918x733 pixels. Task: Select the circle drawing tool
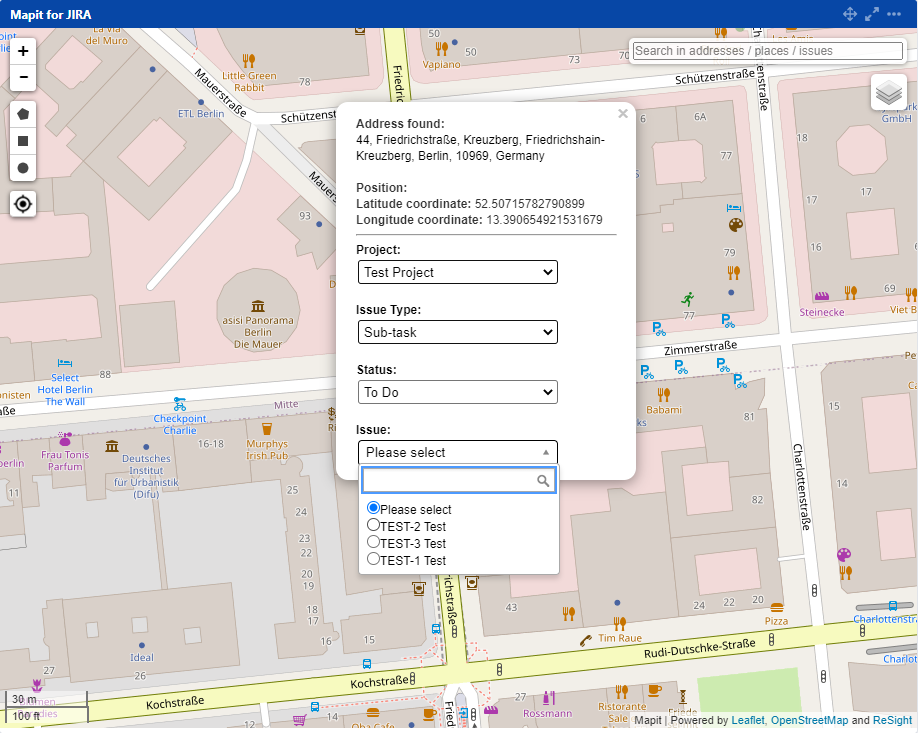coord(23,167)
